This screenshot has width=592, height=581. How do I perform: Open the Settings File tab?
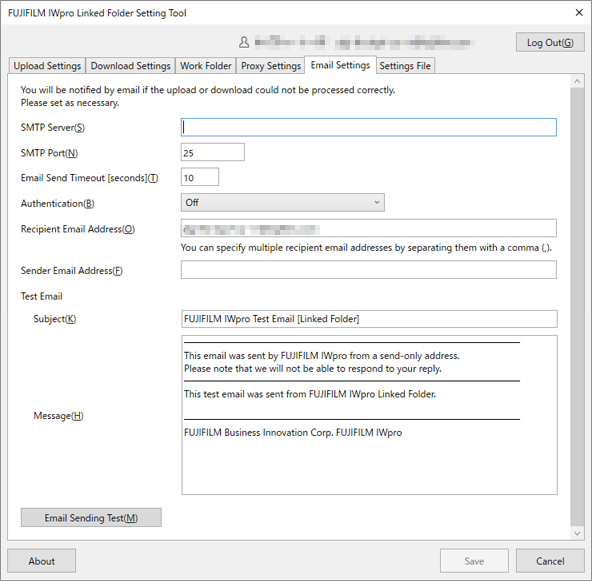[405, 66]
